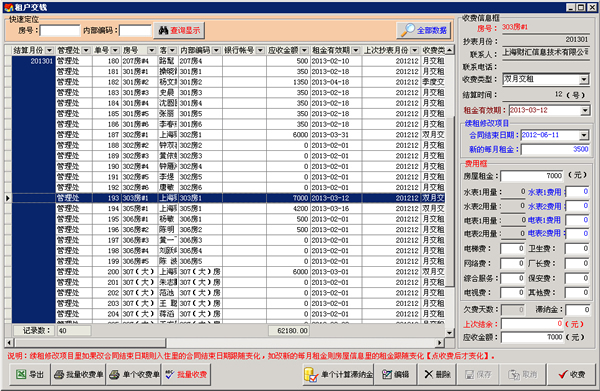Click the 上次结余 input field
Image resolution: width=600 pixels, height=391 pixels.
(x=532, y=324)
